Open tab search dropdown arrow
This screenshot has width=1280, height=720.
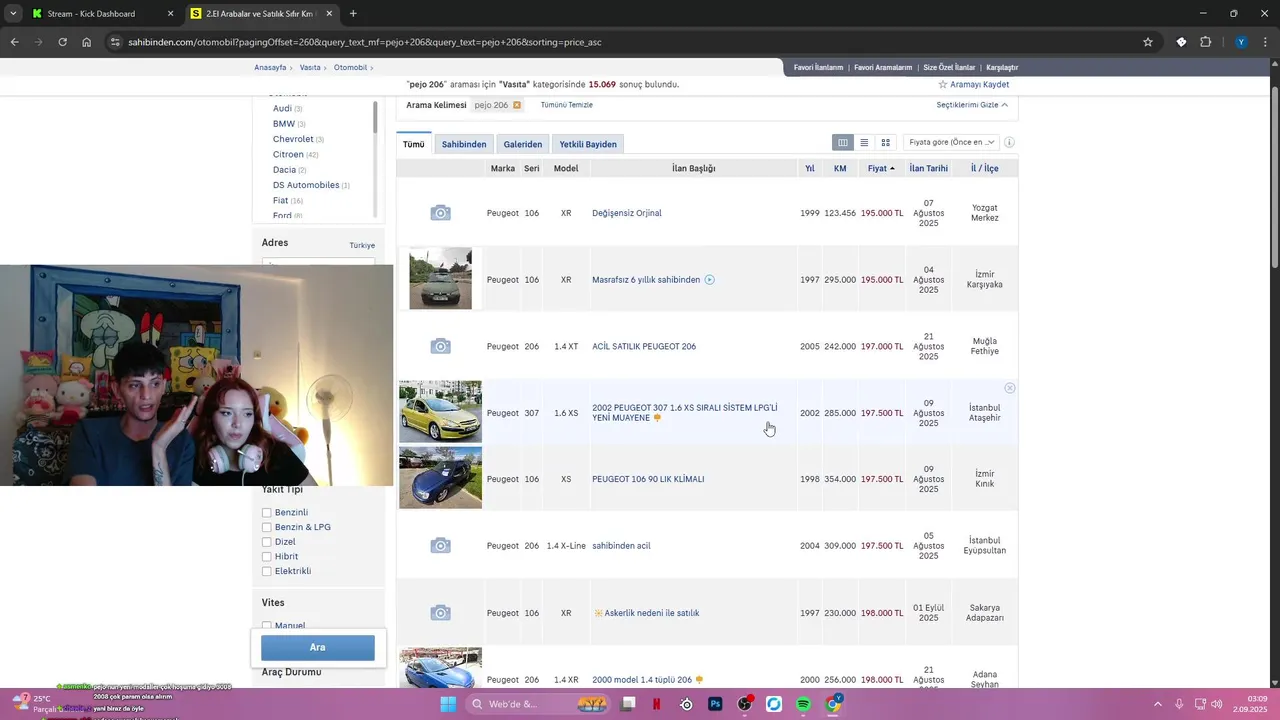[x=12, y=14]
